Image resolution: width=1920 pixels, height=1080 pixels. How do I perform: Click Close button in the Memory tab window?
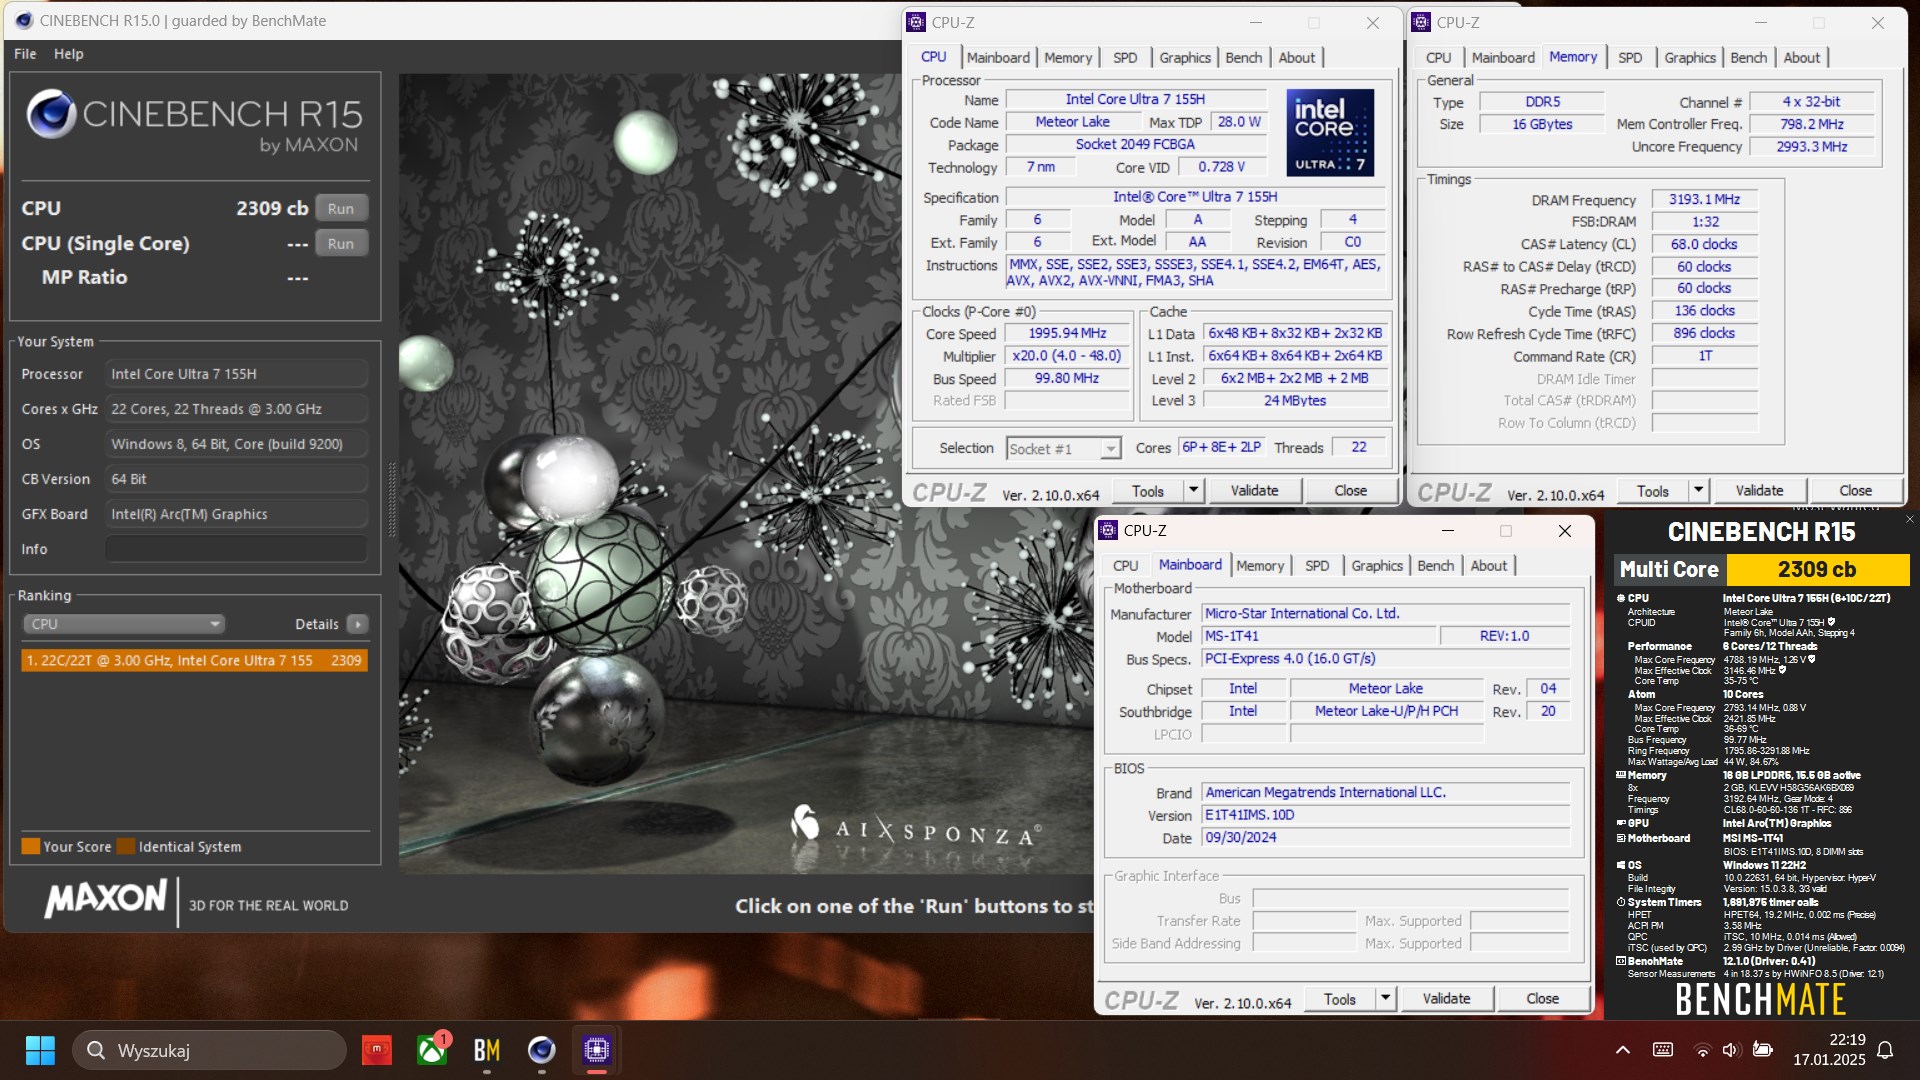(x=1855, y=490)
